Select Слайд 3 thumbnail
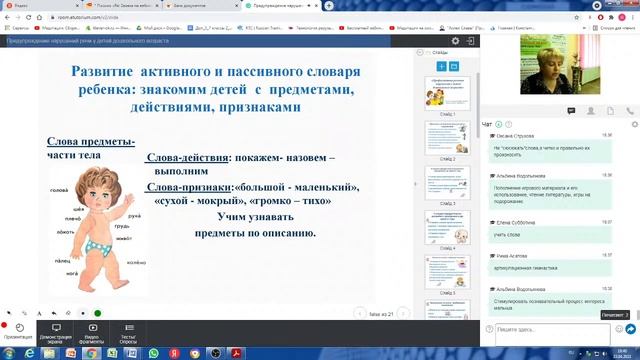640x360 pixels. 447,182
